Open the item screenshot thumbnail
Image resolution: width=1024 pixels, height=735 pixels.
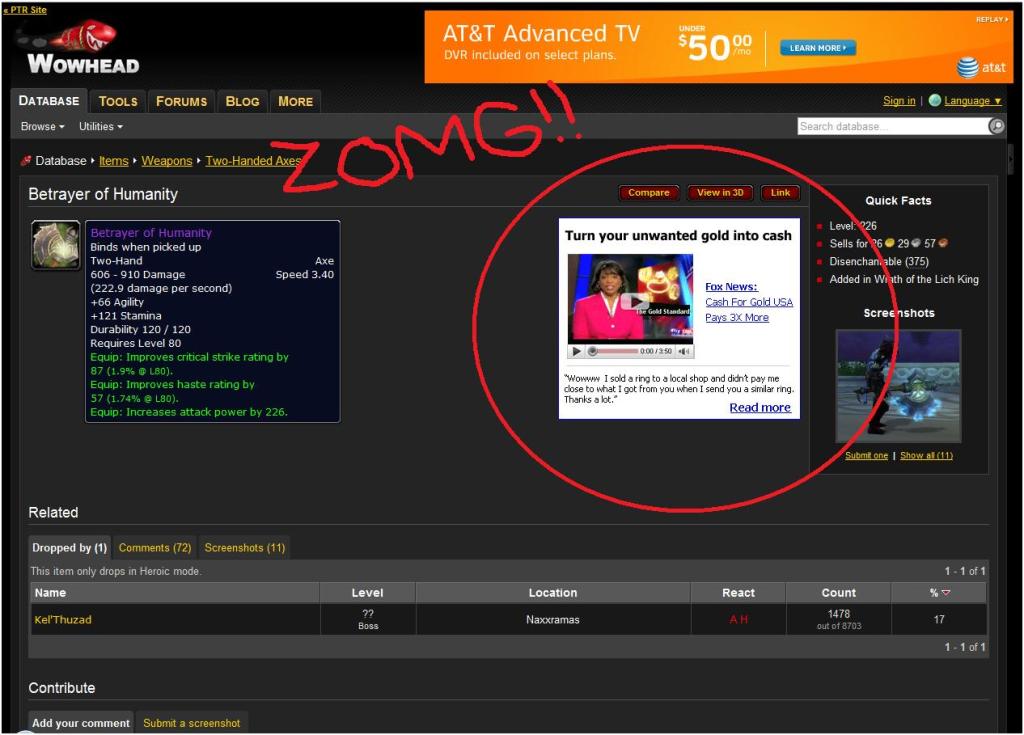[x=898, y=386]
